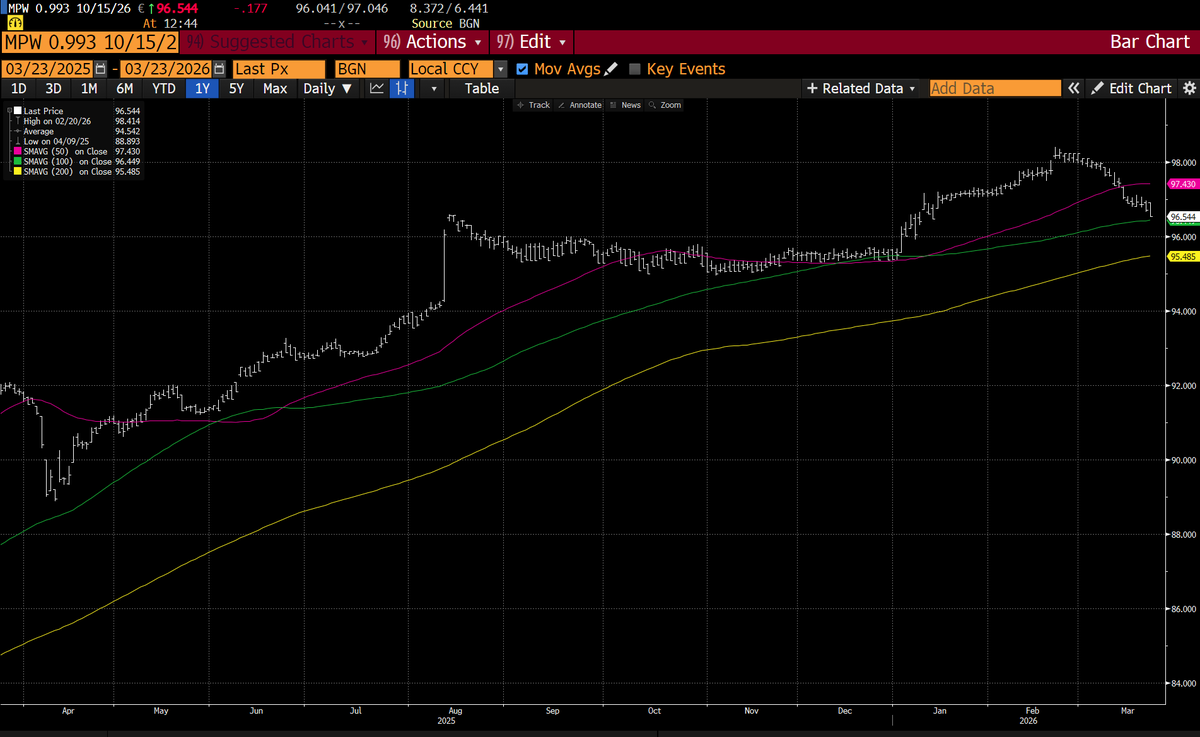Click the end date field 03/23/2026

point(165,69)
